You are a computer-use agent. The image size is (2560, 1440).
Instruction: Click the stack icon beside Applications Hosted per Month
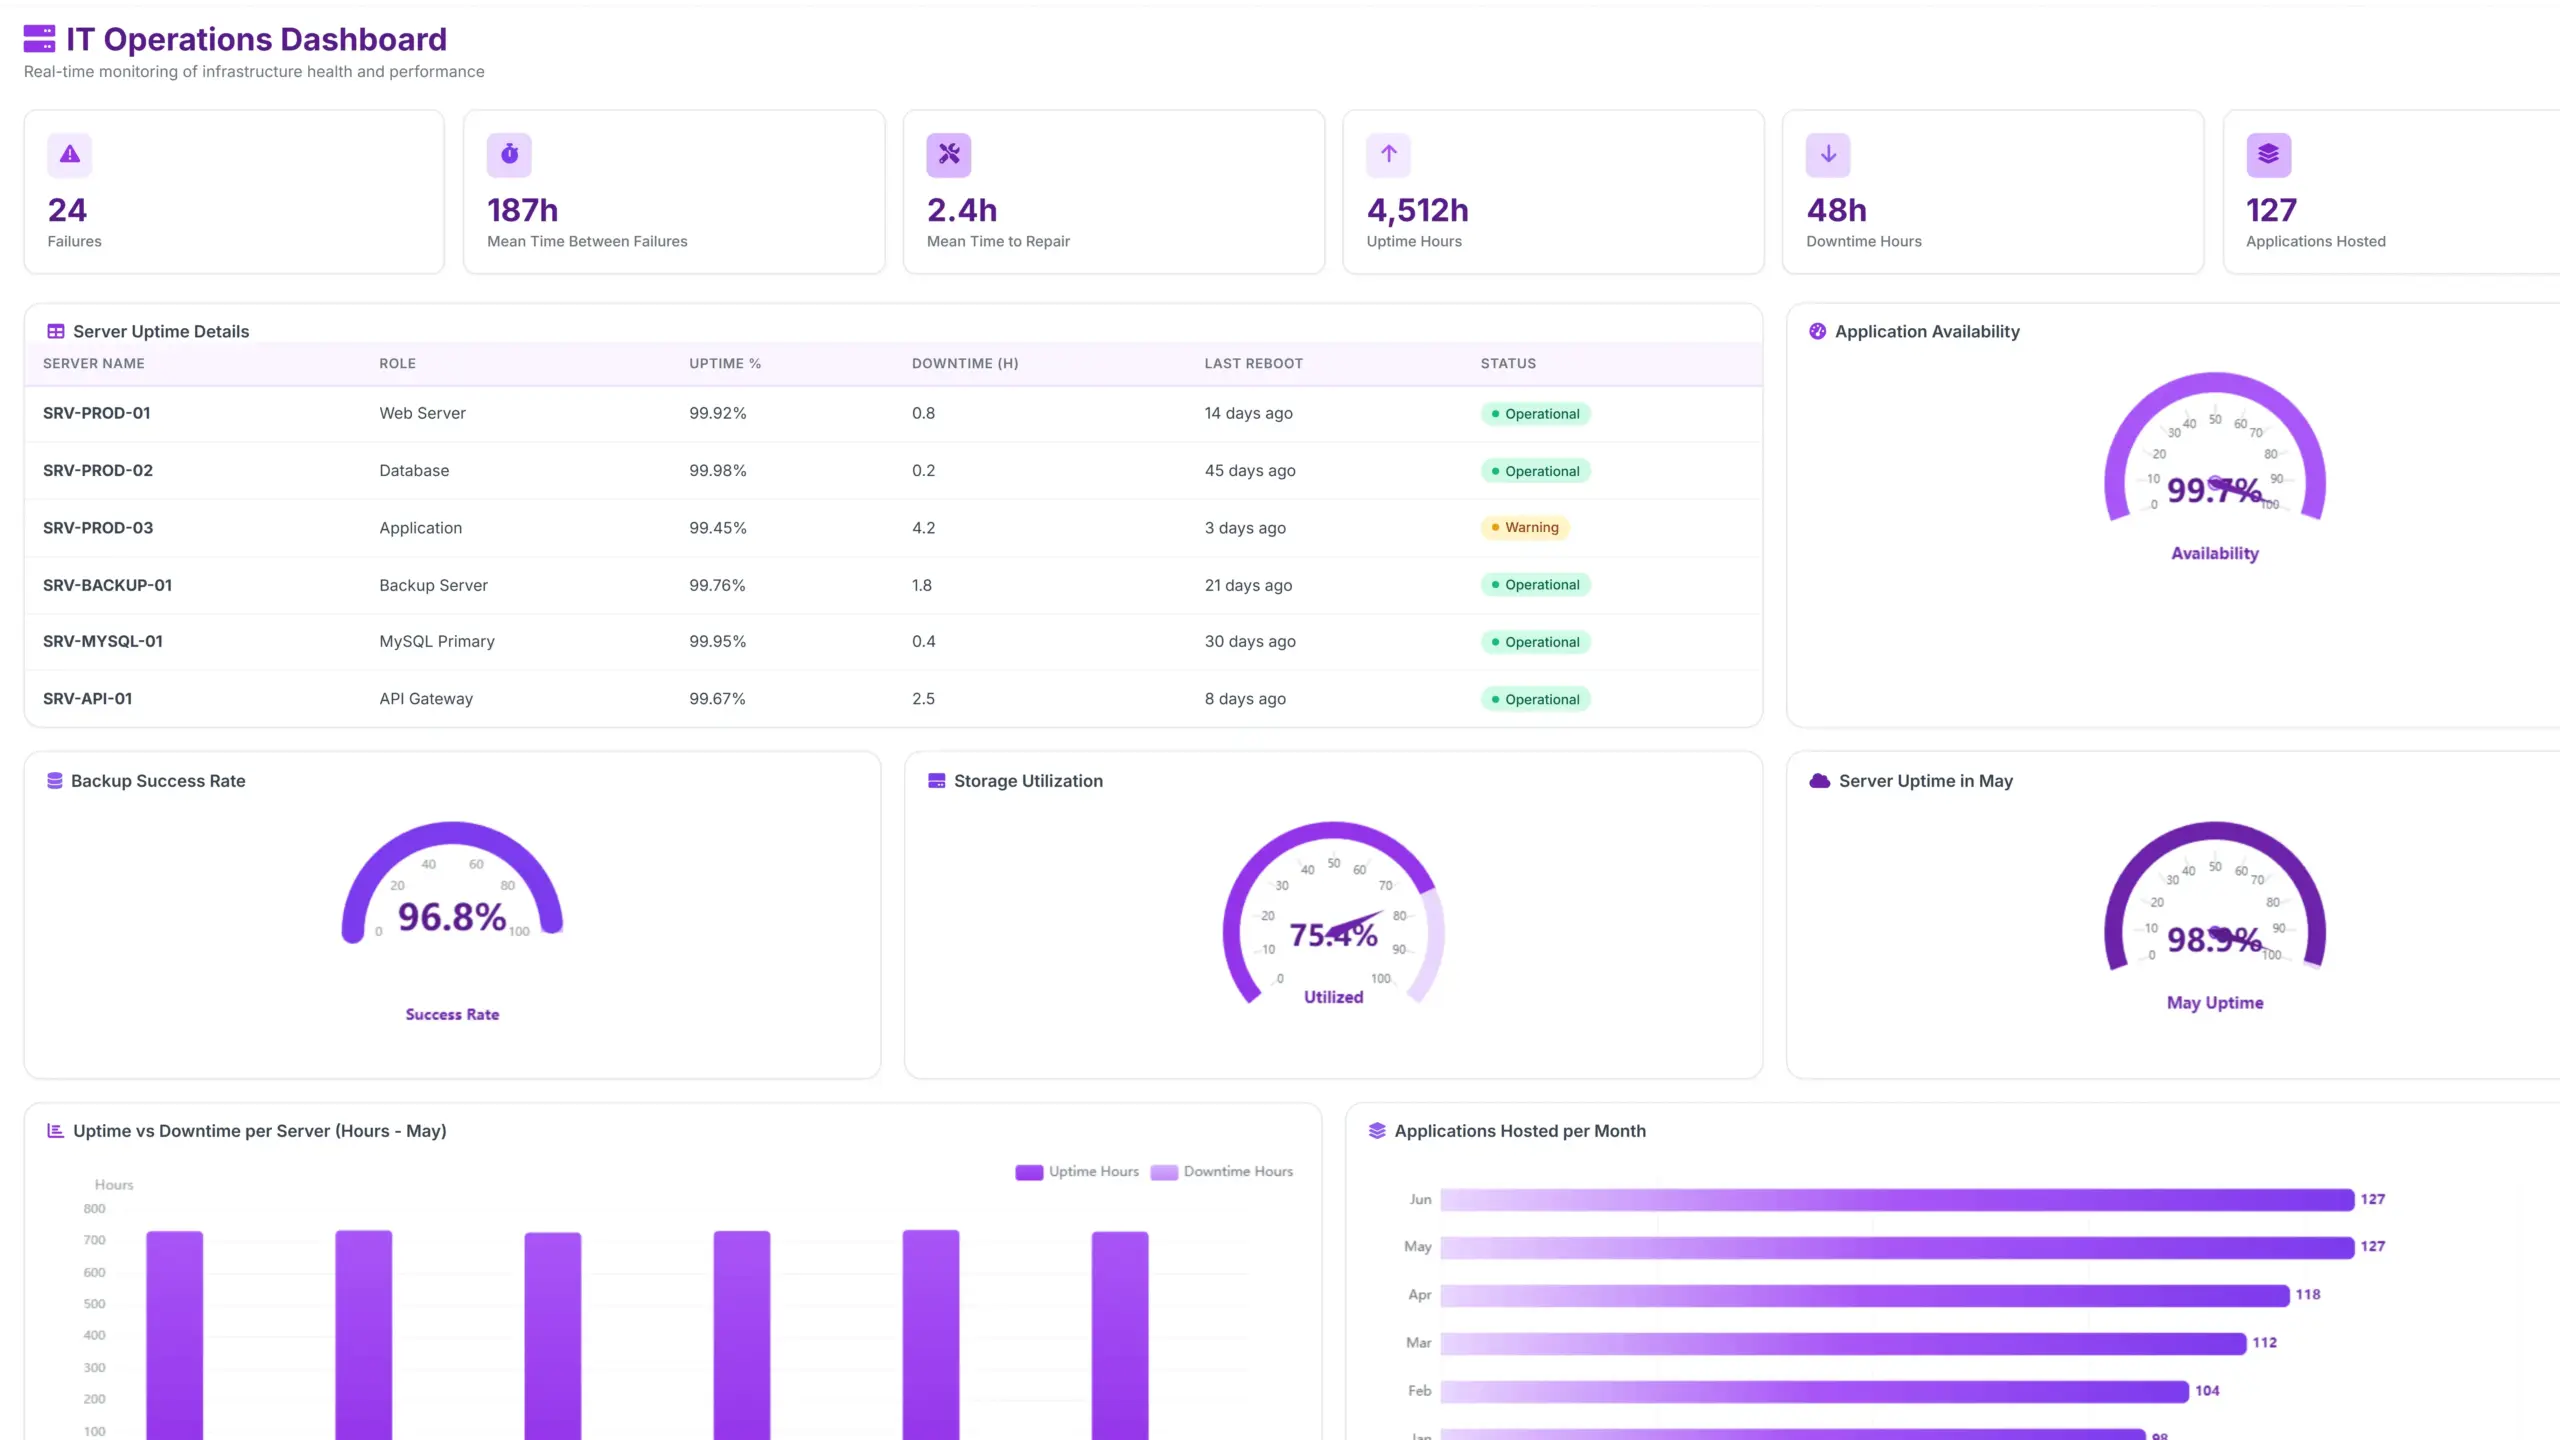(1377, 1131)
